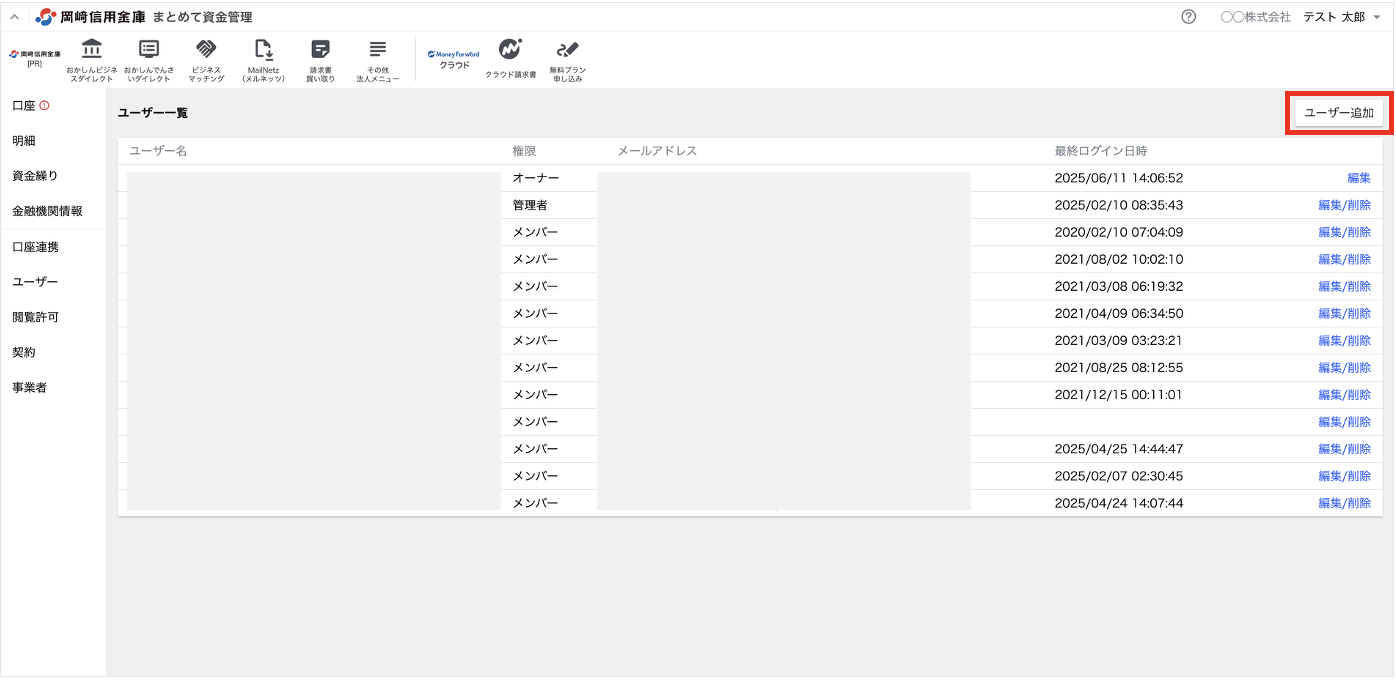Click the 岡崎信用金庫 logo in the header
1396x680 pixels.
pyautogui.click(x=90, y=17)
